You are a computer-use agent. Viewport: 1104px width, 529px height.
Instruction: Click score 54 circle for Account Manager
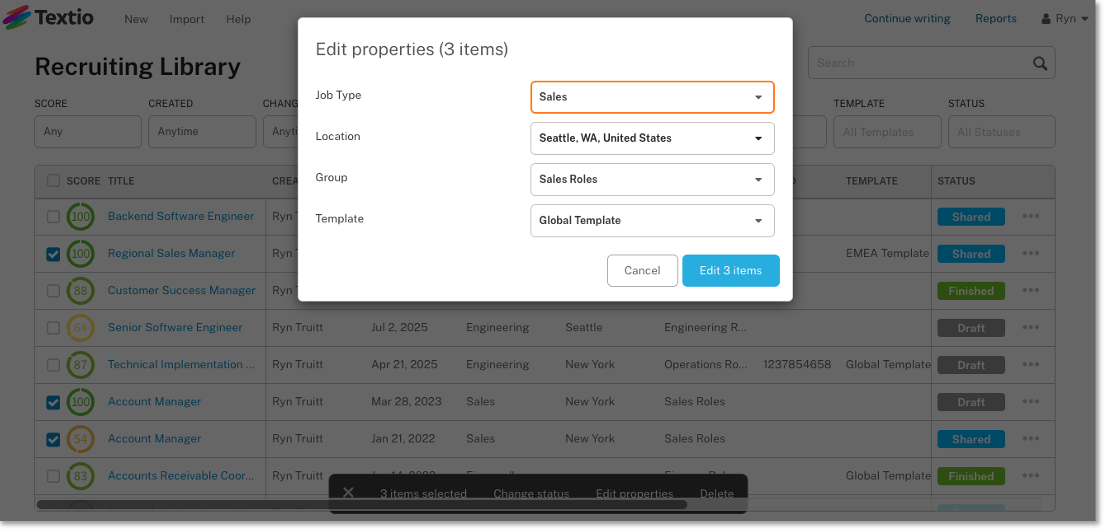(81, 439)
